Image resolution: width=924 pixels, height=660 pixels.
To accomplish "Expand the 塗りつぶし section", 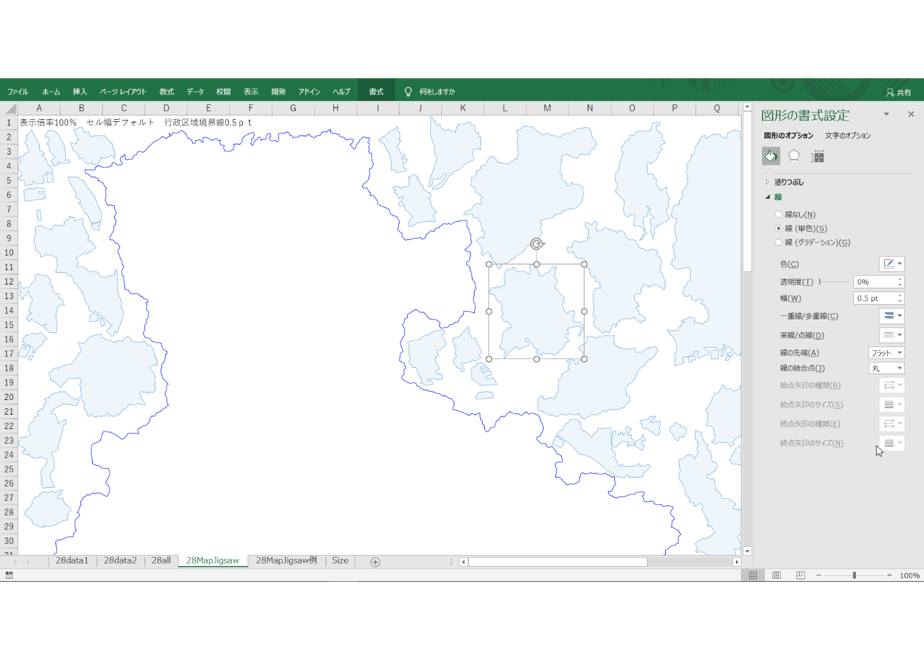I will pos(767,182).
